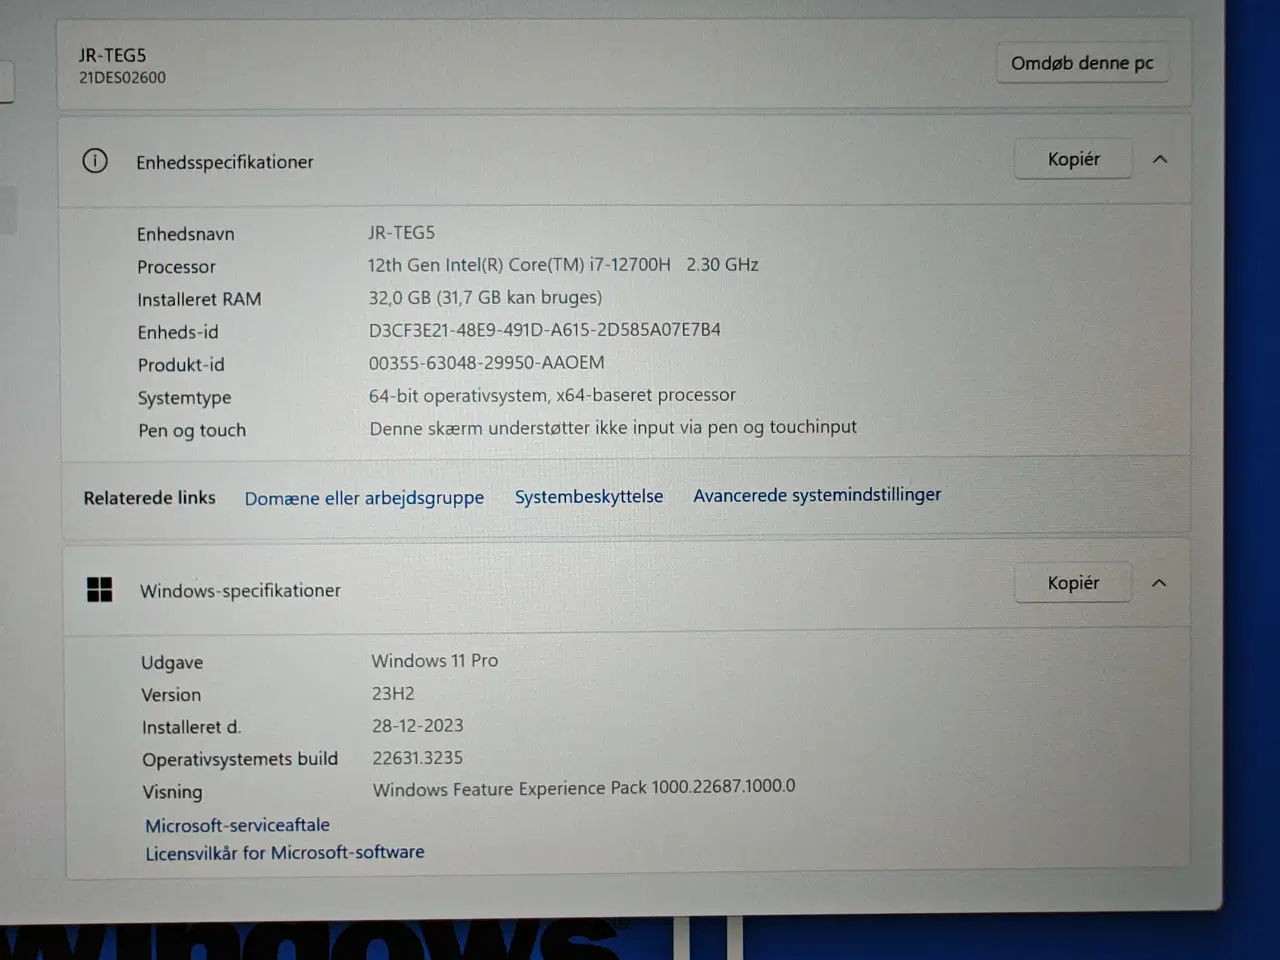This screenshot has width=1280, height=960.
Task: Open Avancerede systemindstillinger link
Action: [817, 495]
